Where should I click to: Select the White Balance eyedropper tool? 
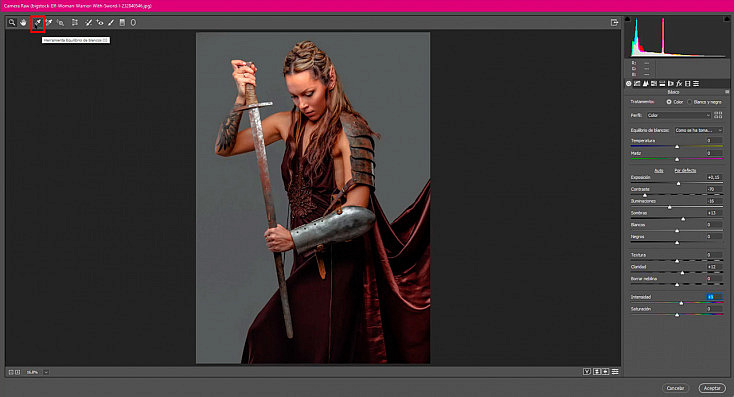[x=37, y=23]
